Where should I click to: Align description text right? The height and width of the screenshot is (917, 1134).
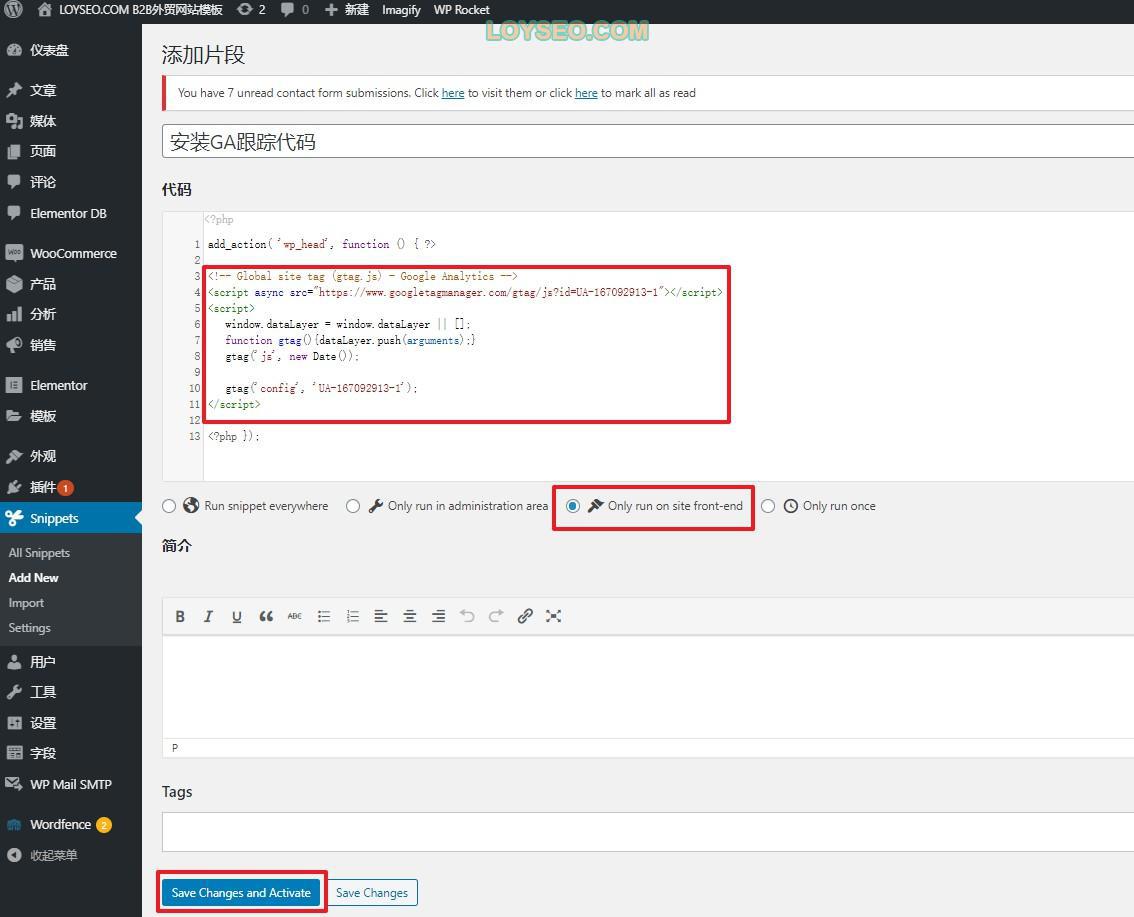pos(438,616)
